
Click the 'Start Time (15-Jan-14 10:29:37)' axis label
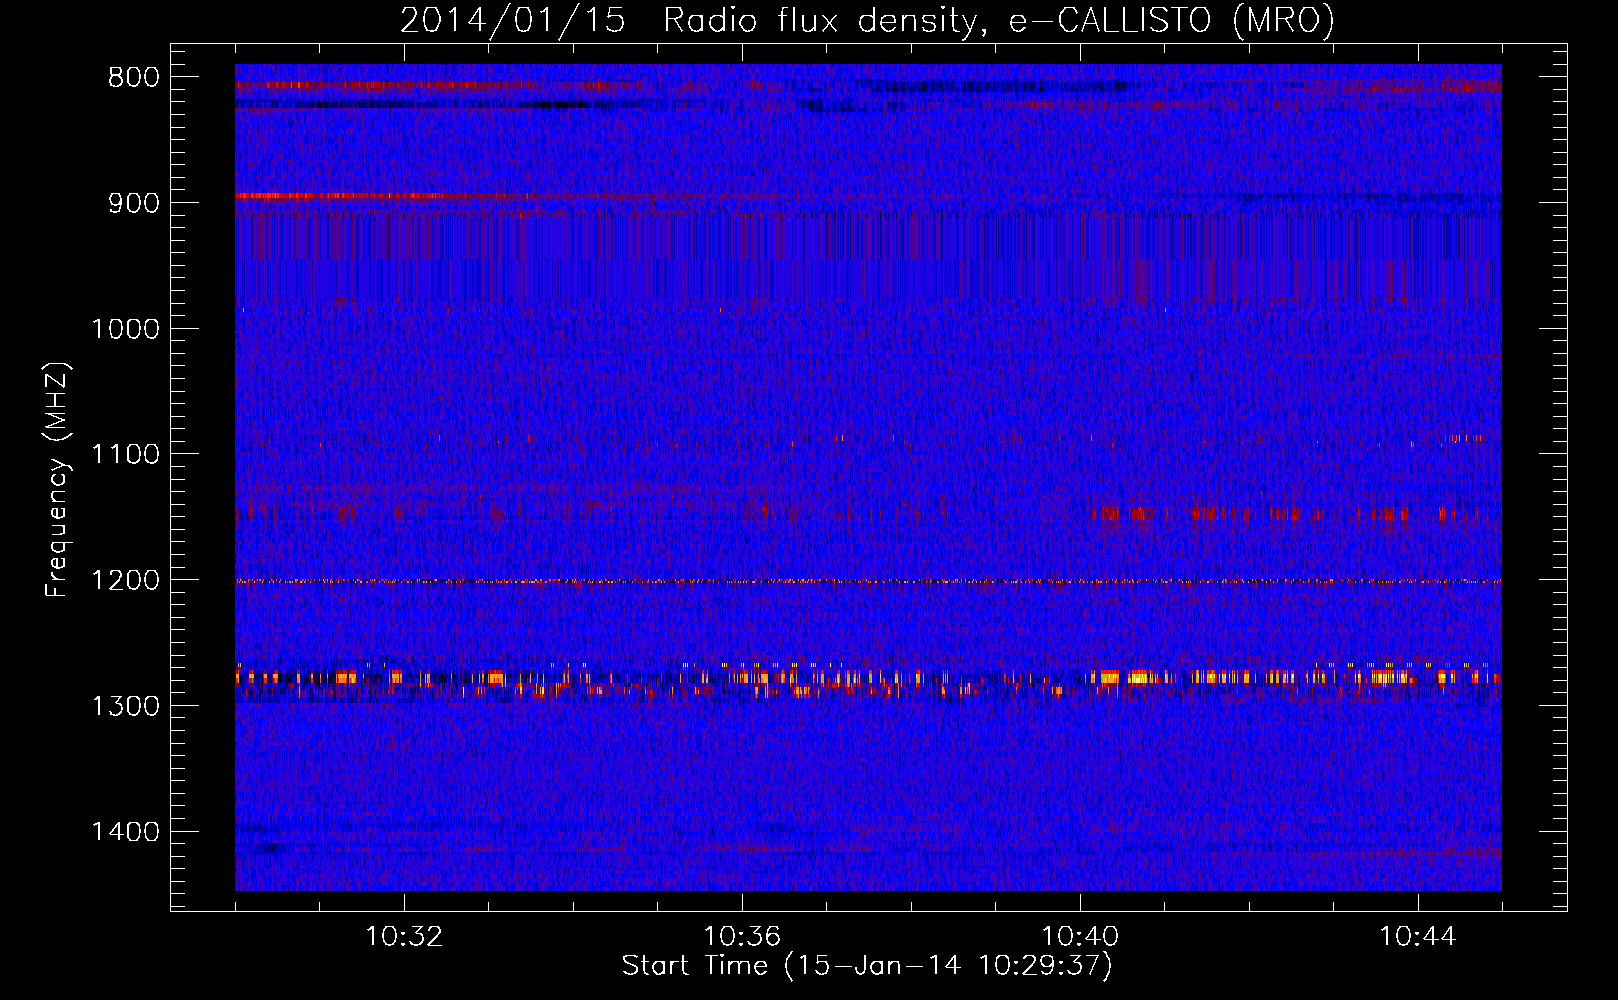pos(867,966)
